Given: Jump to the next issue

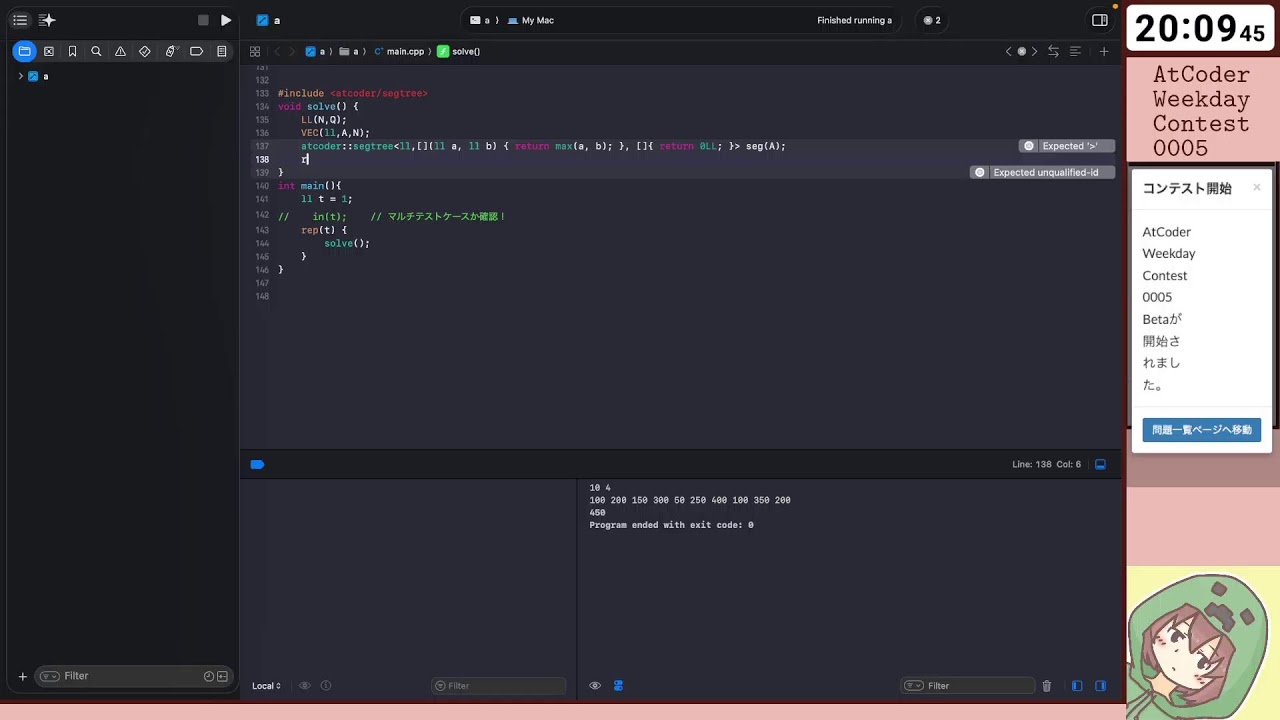Looking at the screenshot, I should click(x=1034, y=51).
